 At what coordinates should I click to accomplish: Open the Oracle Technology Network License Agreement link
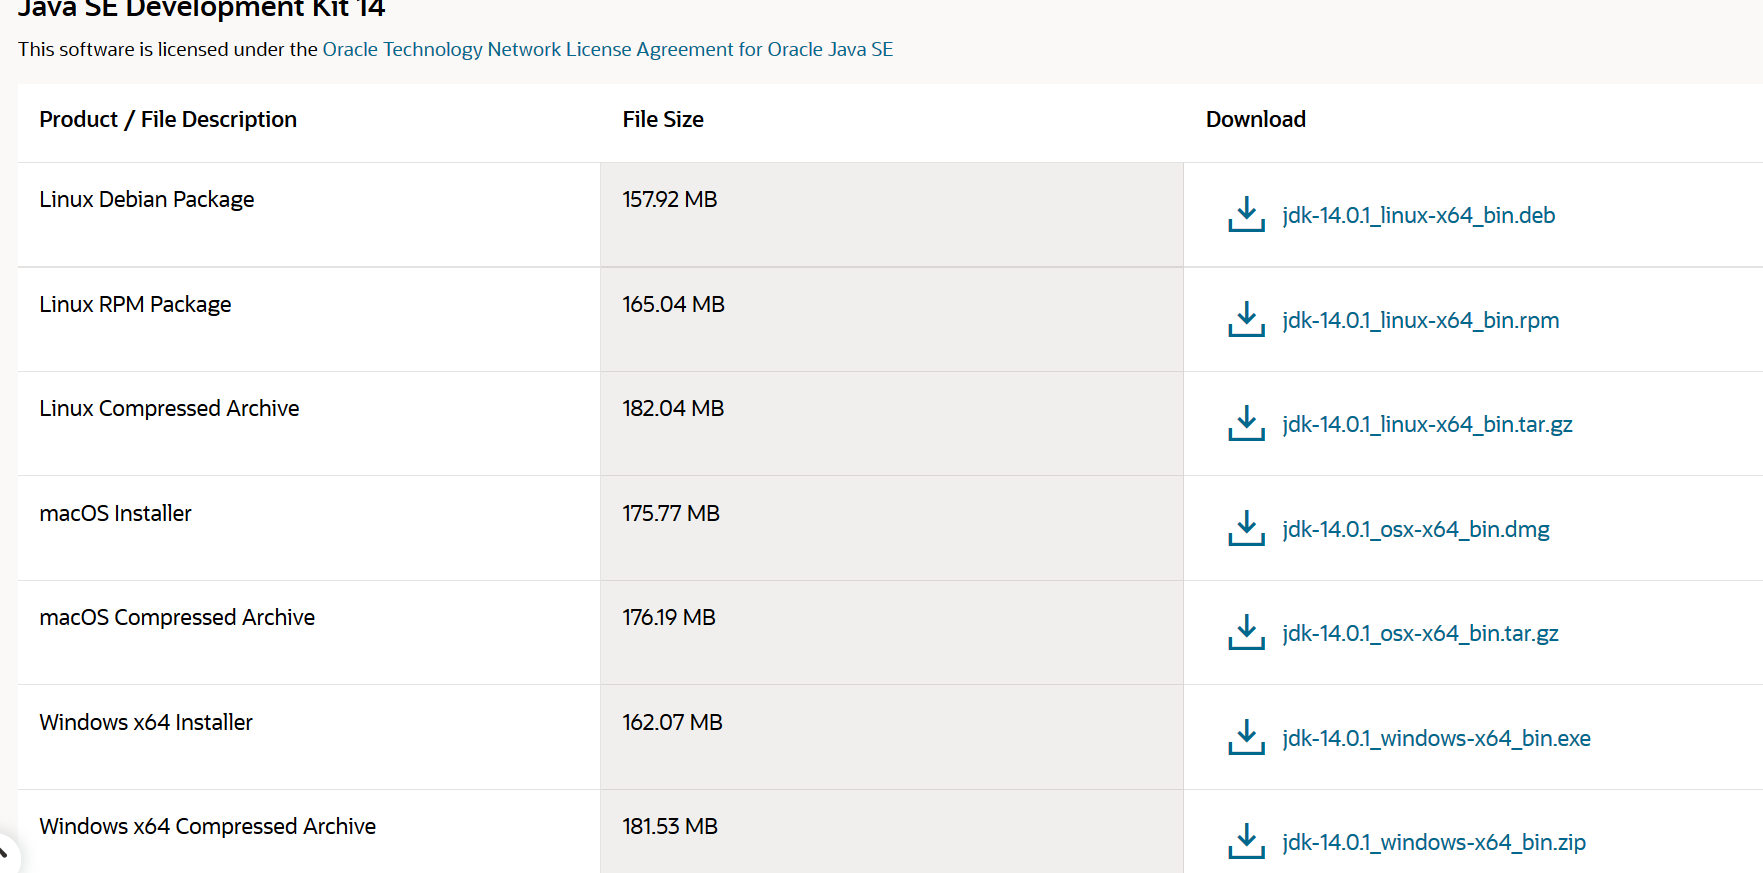(607, 49)
